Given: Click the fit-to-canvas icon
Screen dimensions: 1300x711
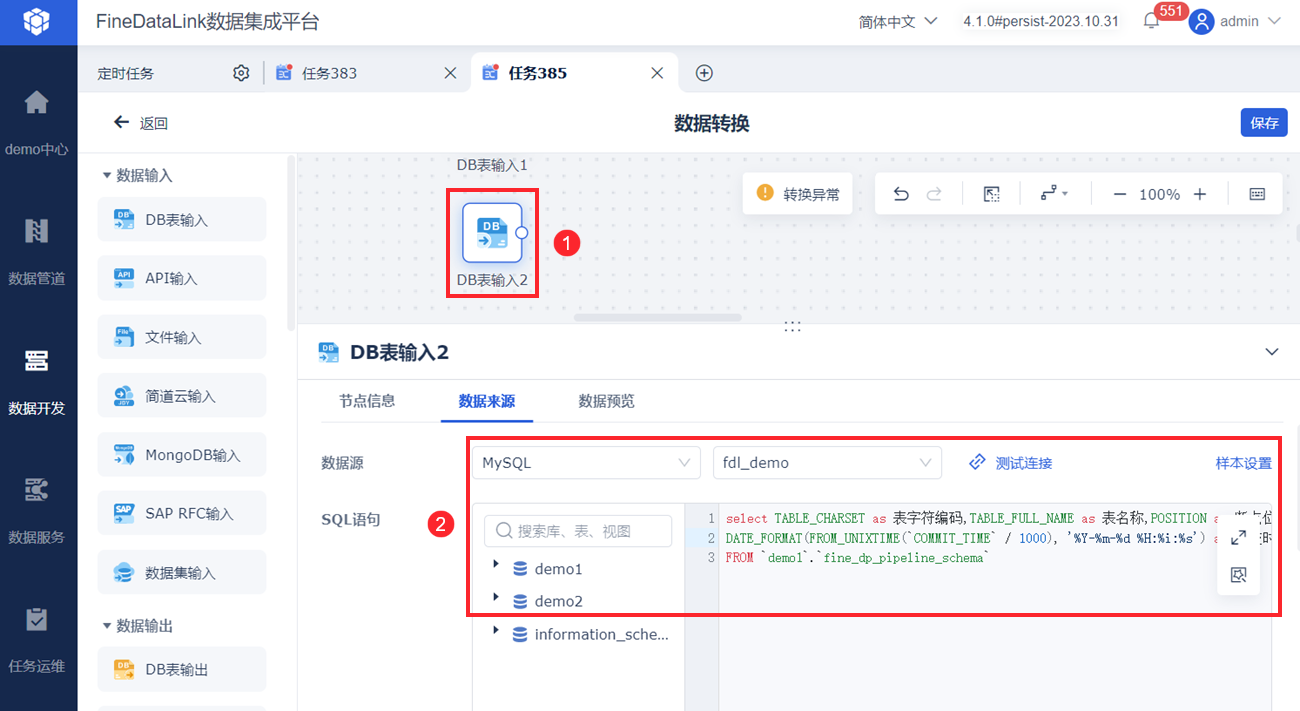Looking at the screenshot, I should coord(992,194).
